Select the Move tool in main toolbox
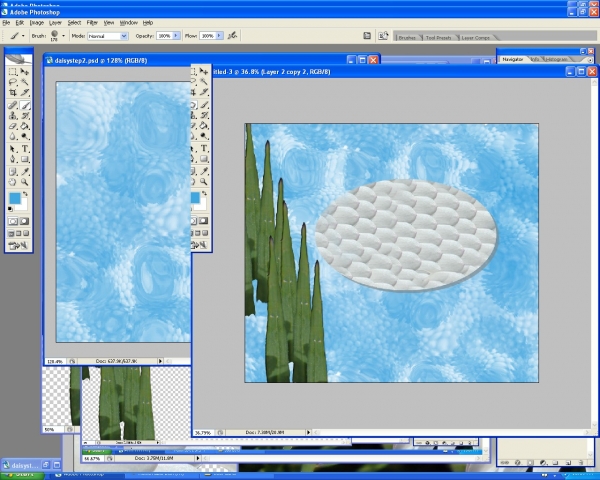Image resolution: width=600 pixels, height=480 pixels. (x=24, y=72)
